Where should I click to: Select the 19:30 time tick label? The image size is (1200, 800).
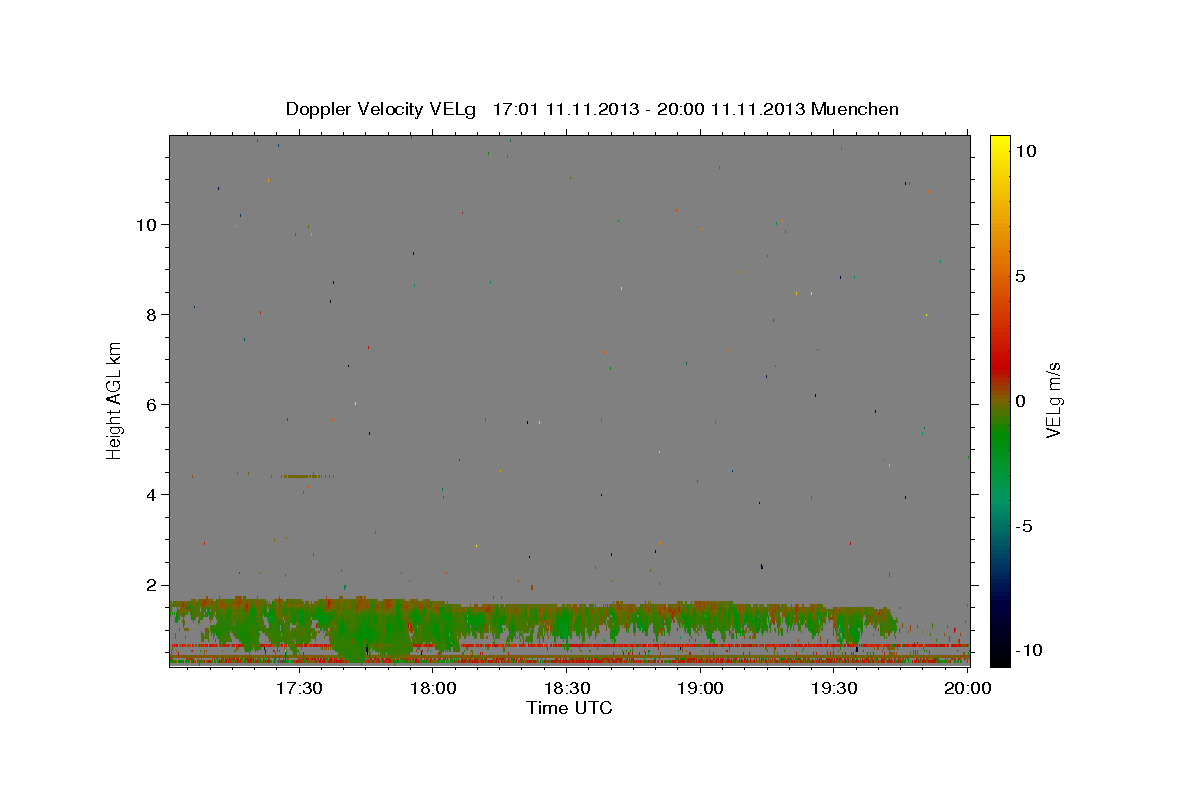pos(834,688)
